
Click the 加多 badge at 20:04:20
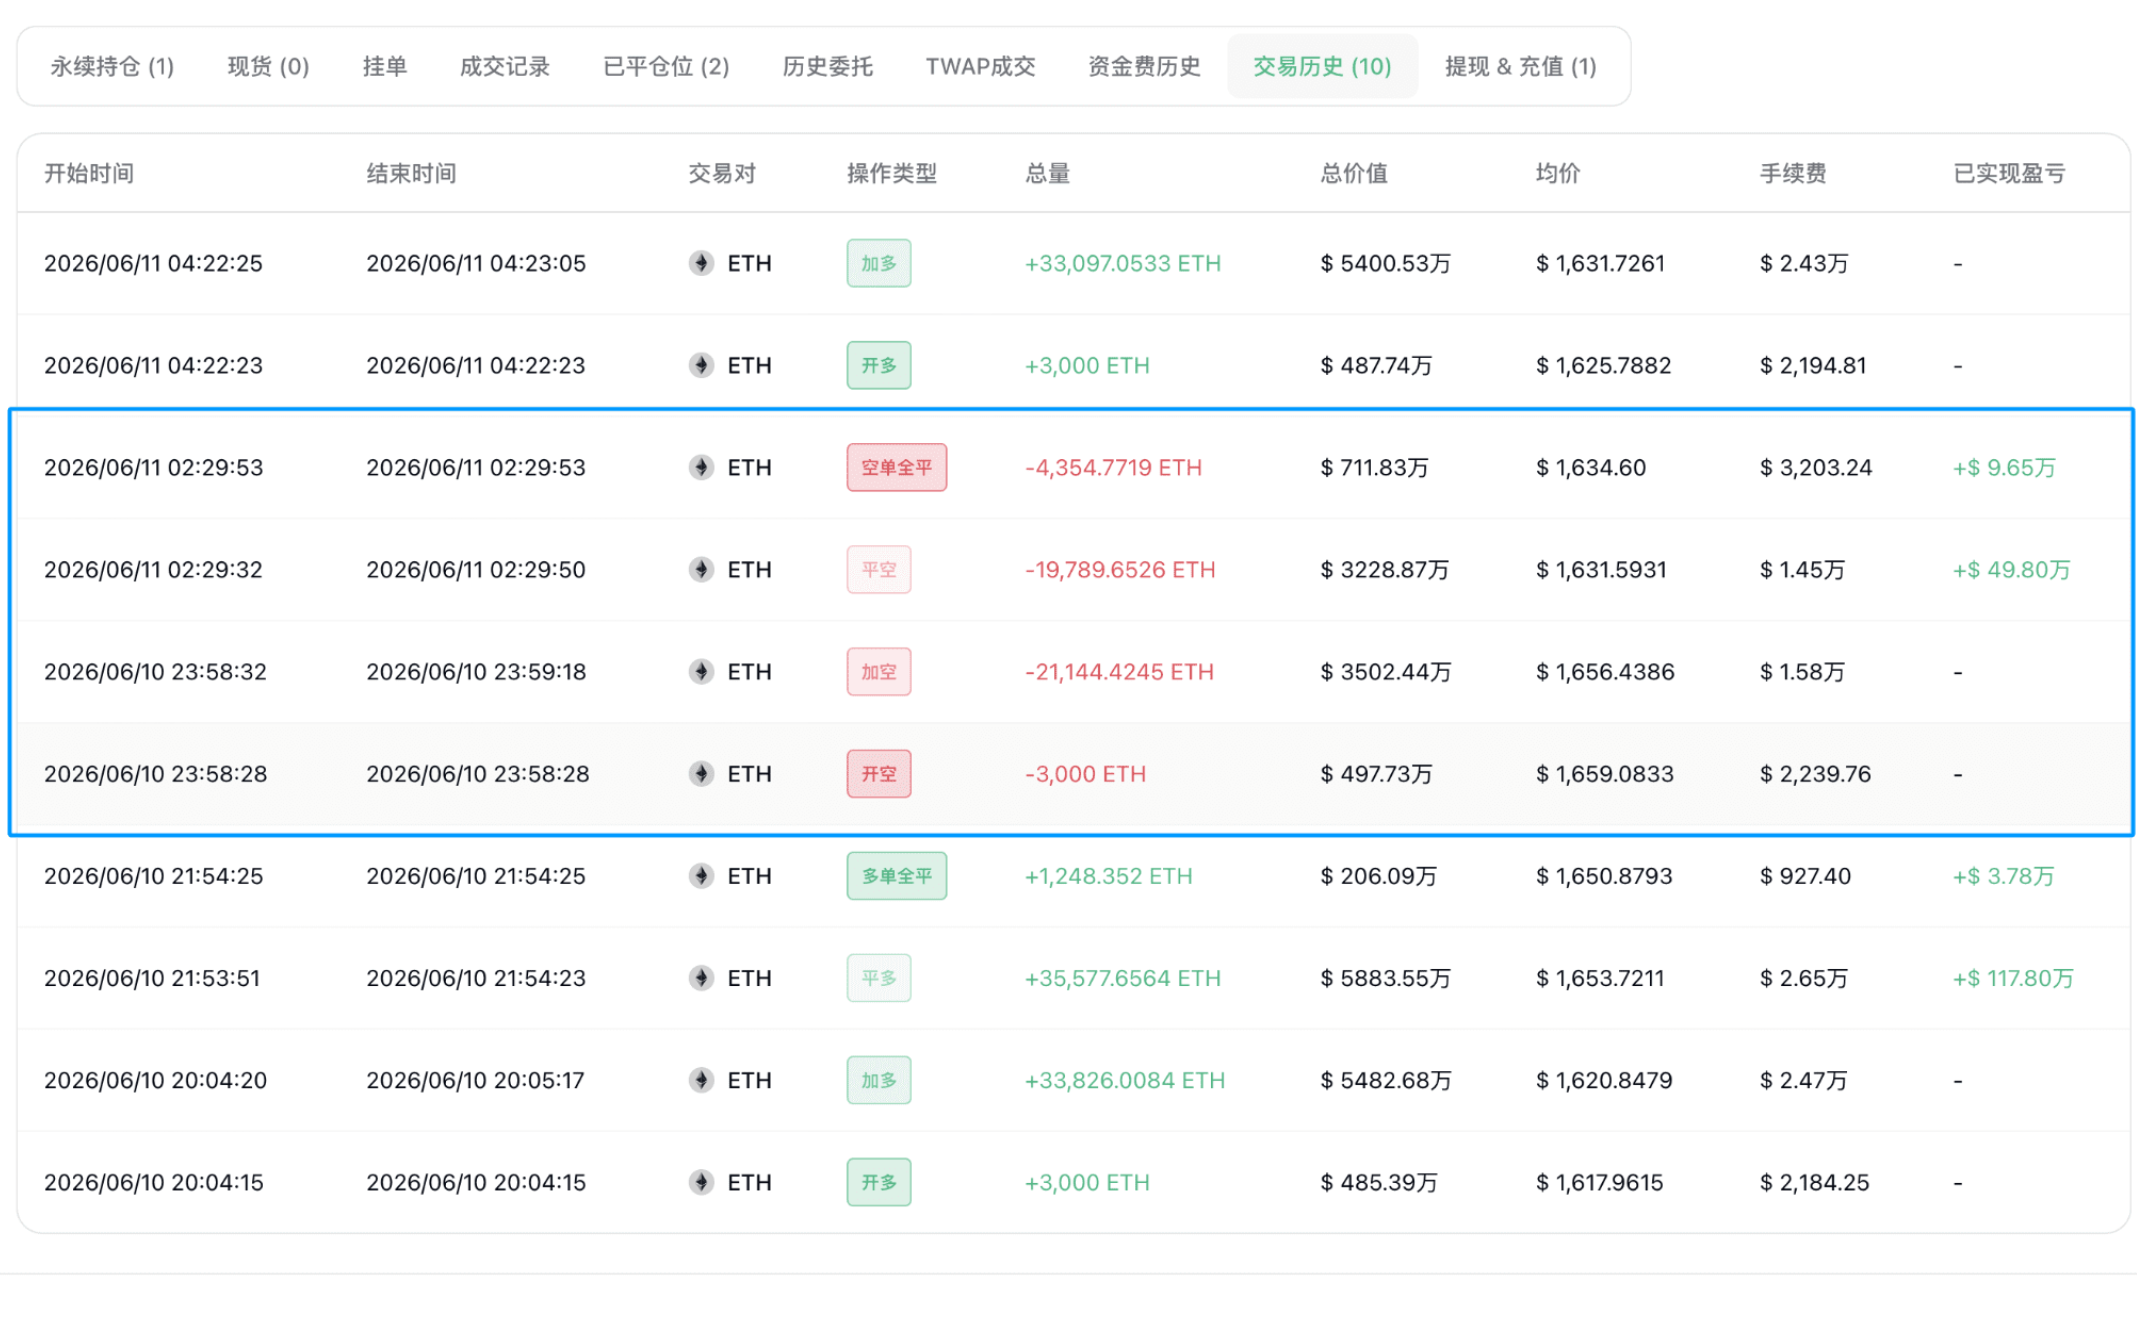coord(878,1079)
